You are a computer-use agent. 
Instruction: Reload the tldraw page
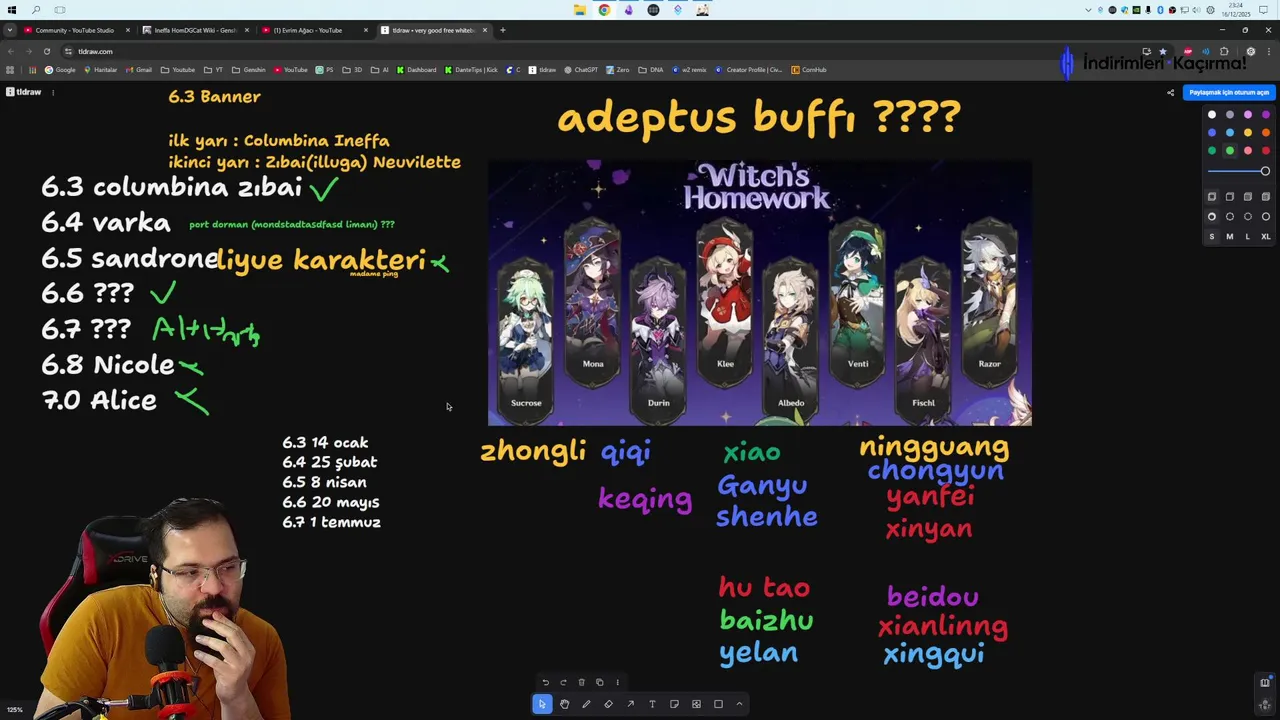click(x=46, y=51)
